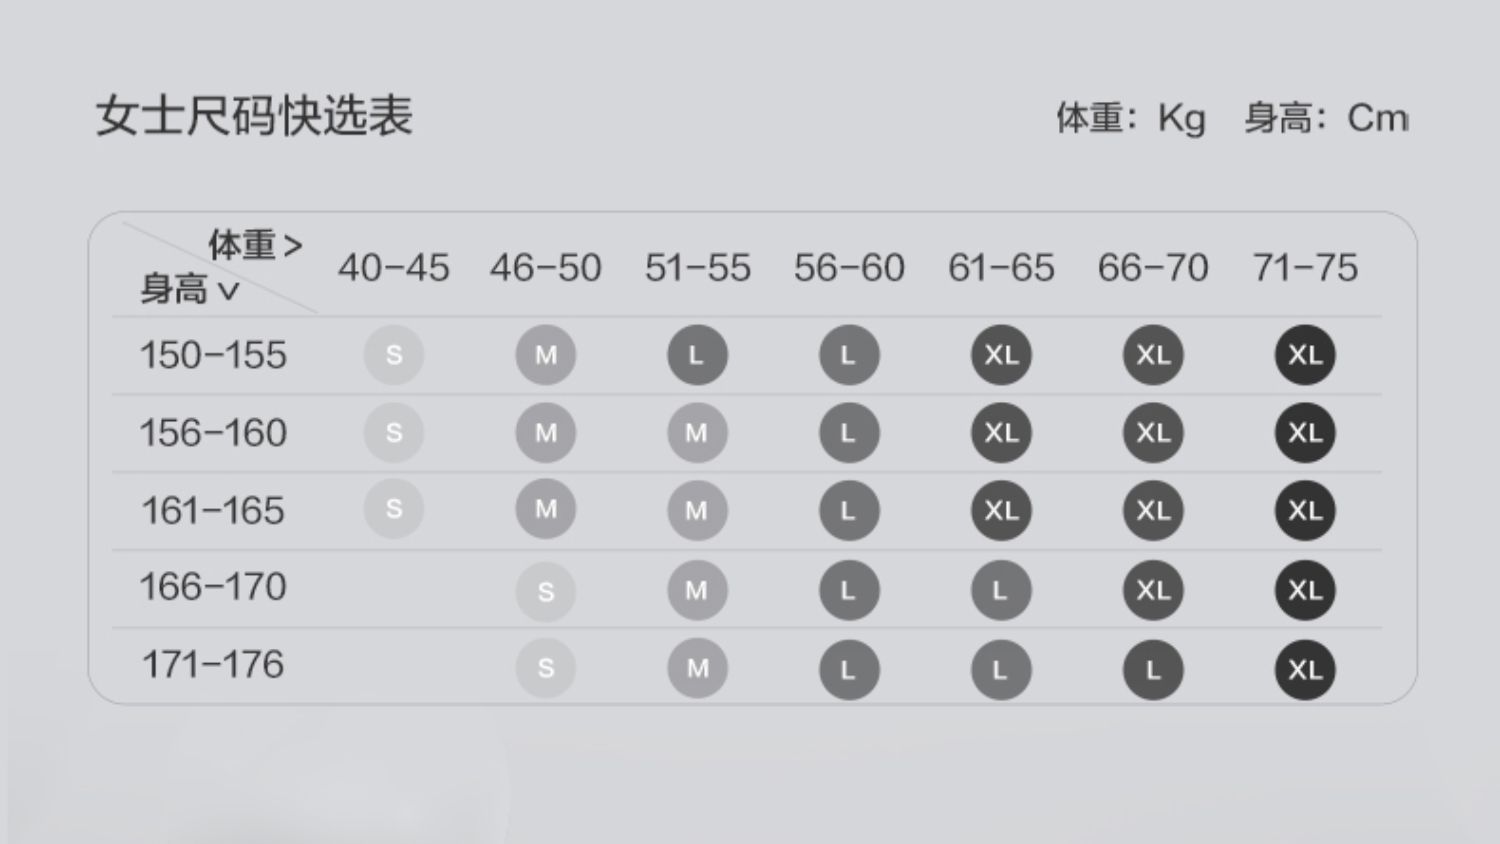Select L badge for height 156-160, weight 56-60
The height and width of the screenshot is (844, 1500).
[x=849, y=433]
